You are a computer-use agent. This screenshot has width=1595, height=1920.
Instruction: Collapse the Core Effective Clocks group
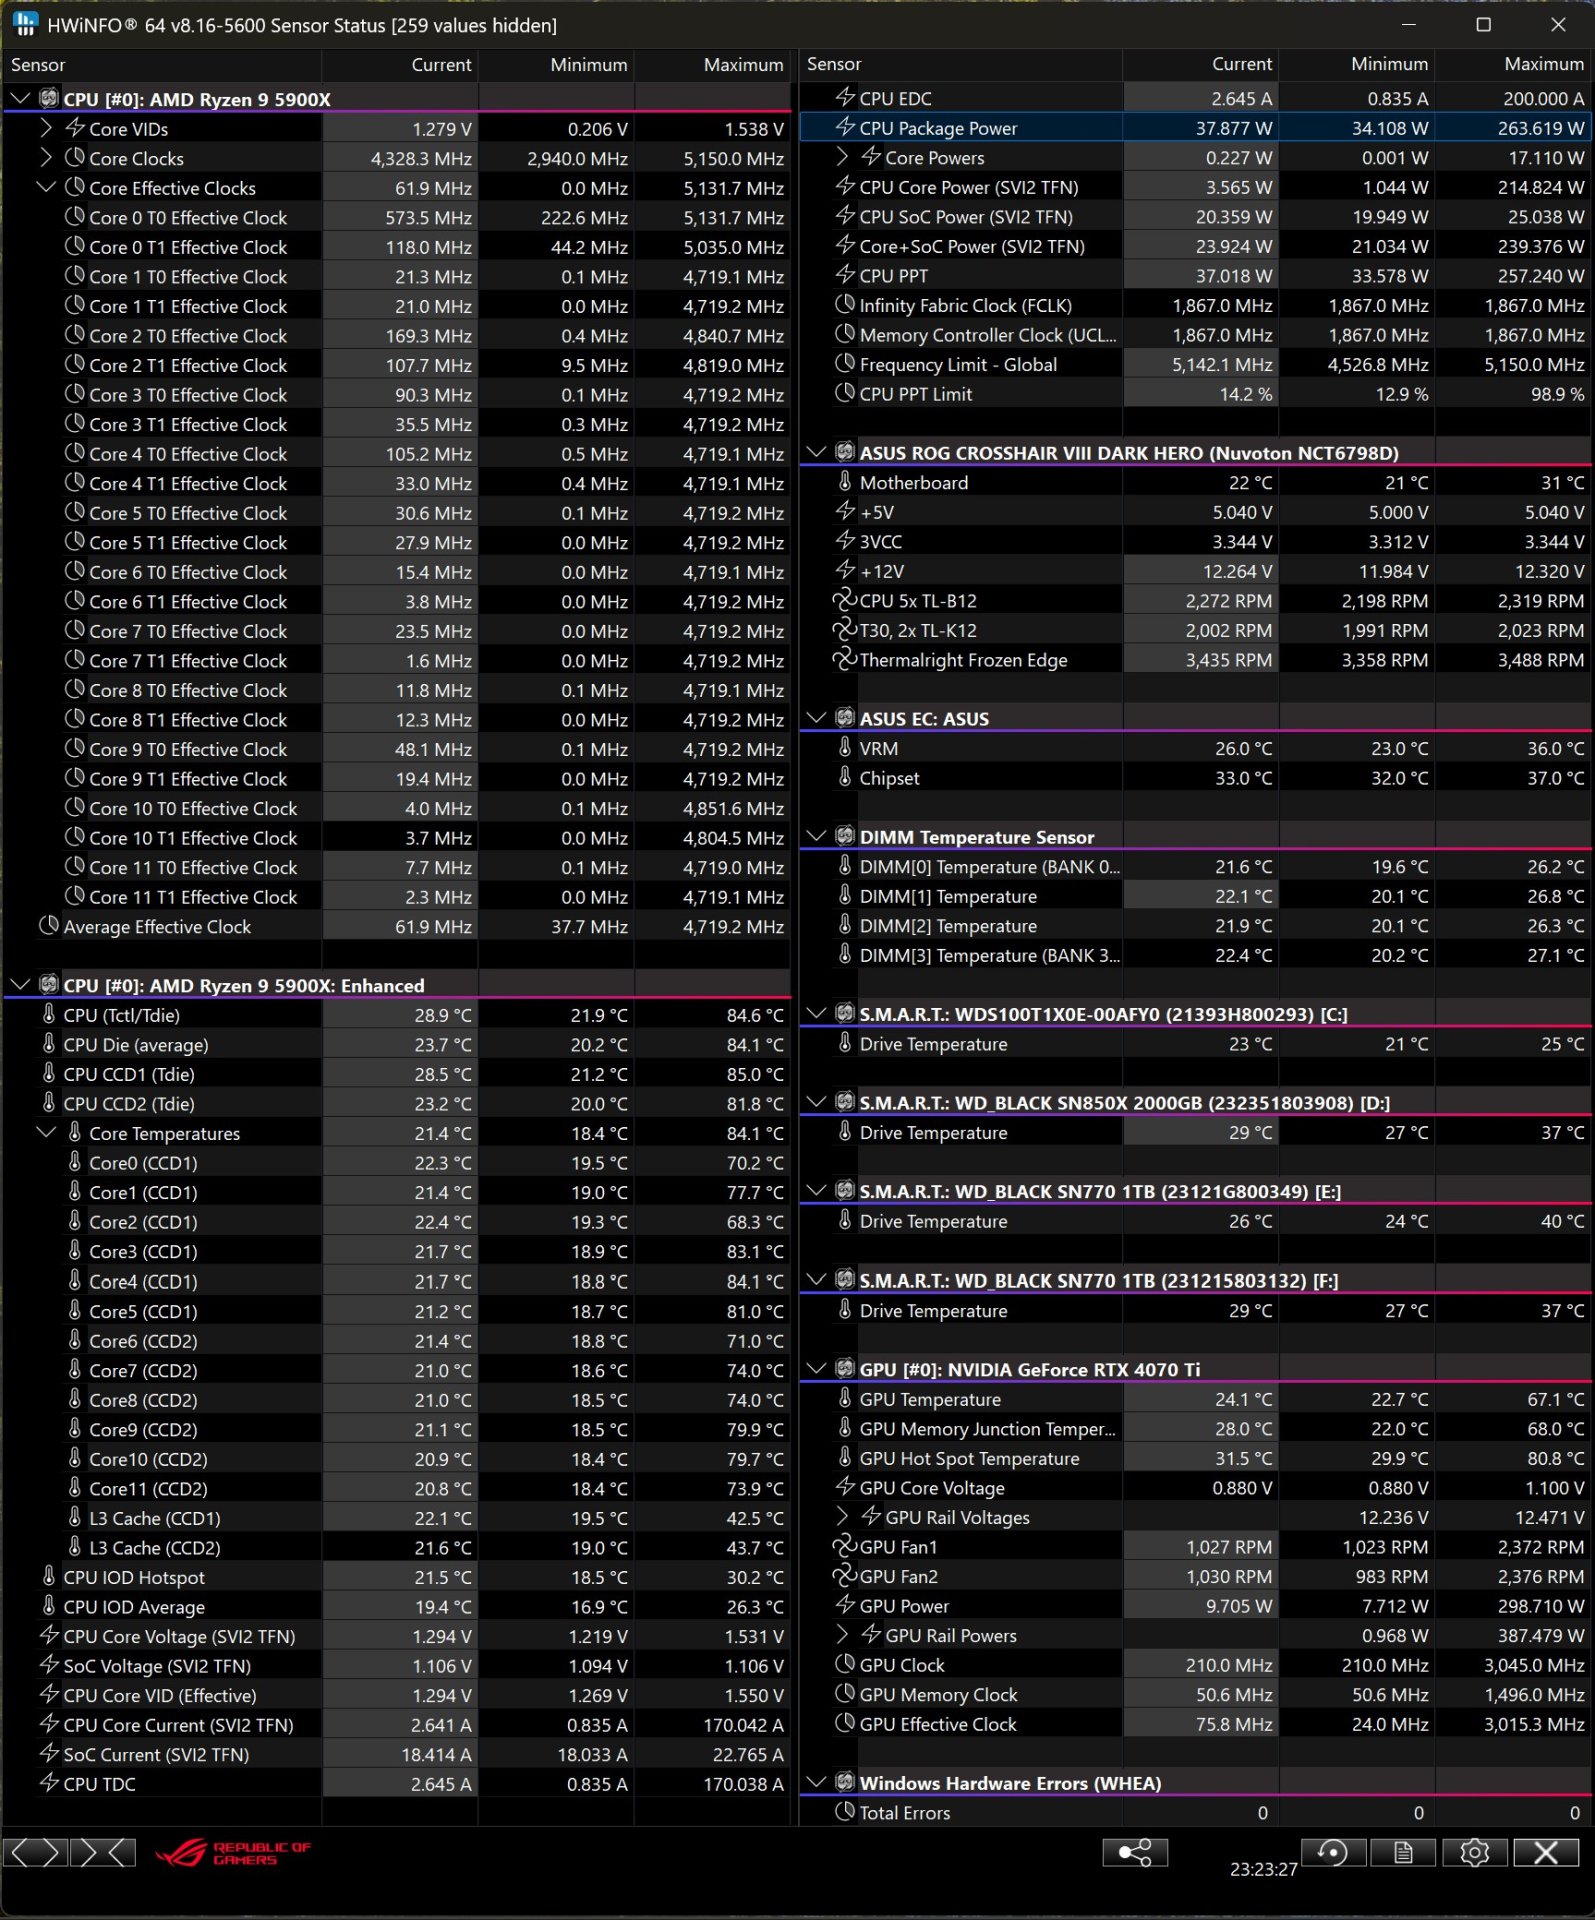46,187
